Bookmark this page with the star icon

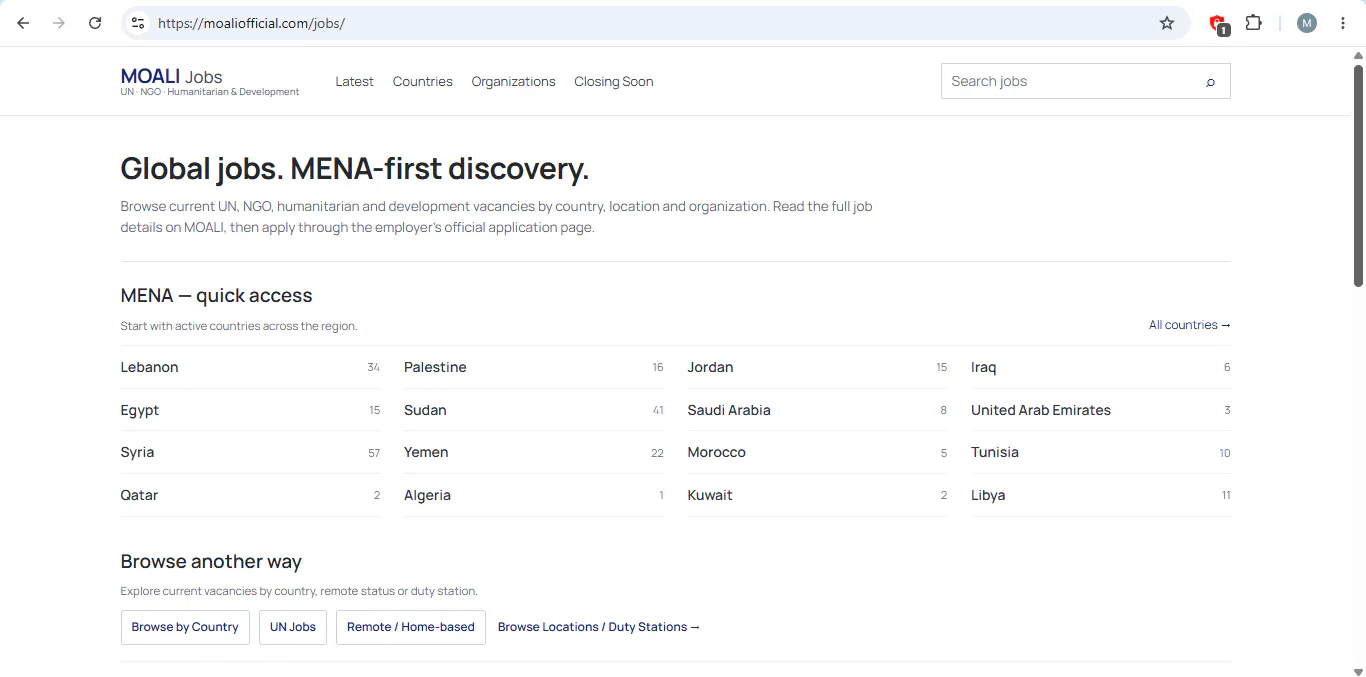click(1167, 23)
